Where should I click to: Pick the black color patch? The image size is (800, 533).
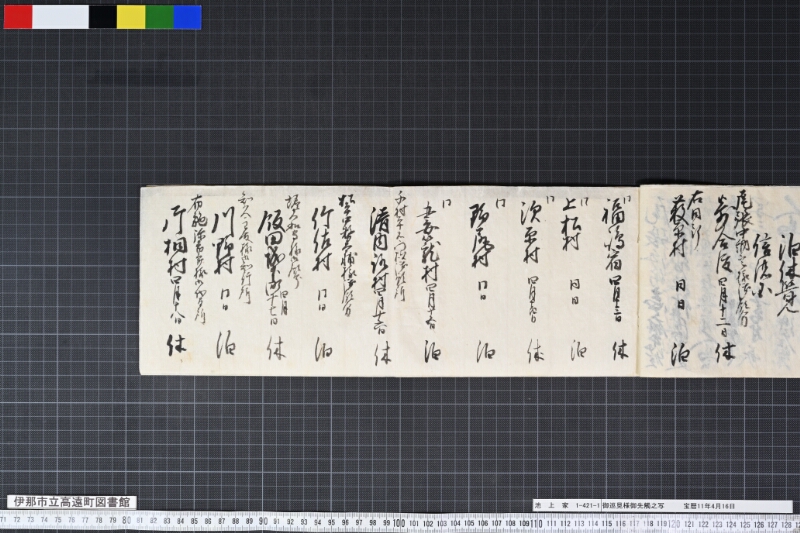coord(103,17)
